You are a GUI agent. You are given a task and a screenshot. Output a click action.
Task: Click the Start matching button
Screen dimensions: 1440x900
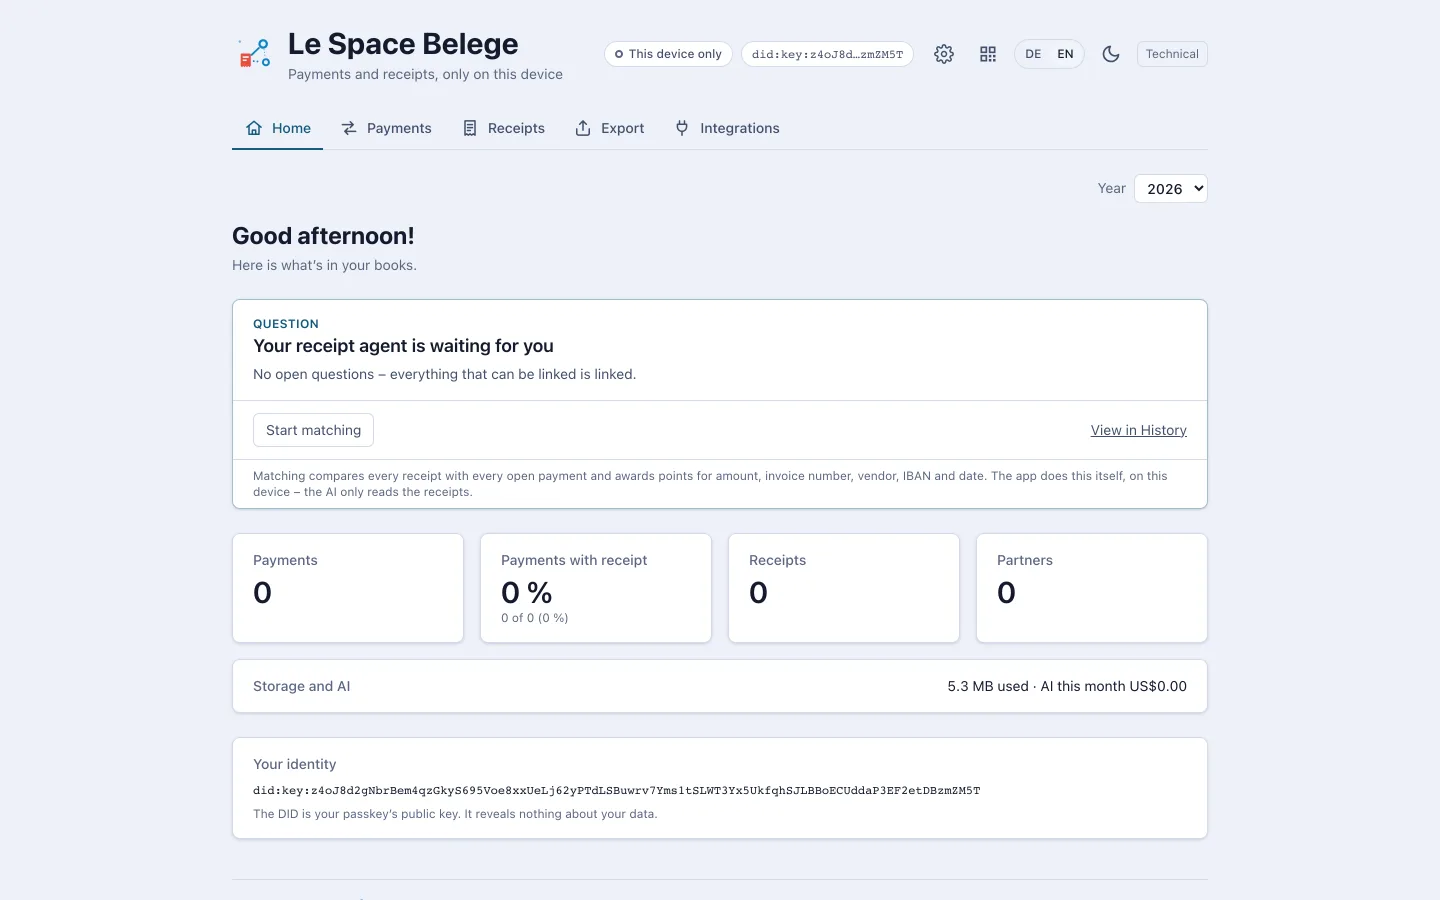[313, 430]
